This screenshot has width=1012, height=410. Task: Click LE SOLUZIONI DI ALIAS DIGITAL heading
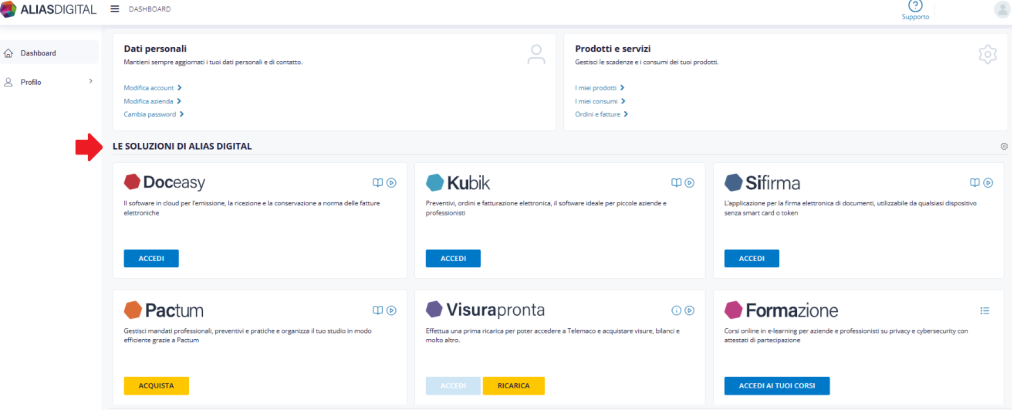182,147
